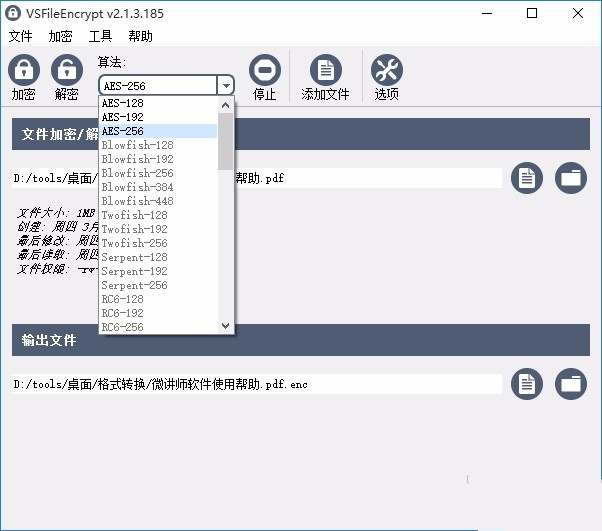Click the list scrollbar up arrow
Screen dimensions: 602x531
tap(225, 105)
